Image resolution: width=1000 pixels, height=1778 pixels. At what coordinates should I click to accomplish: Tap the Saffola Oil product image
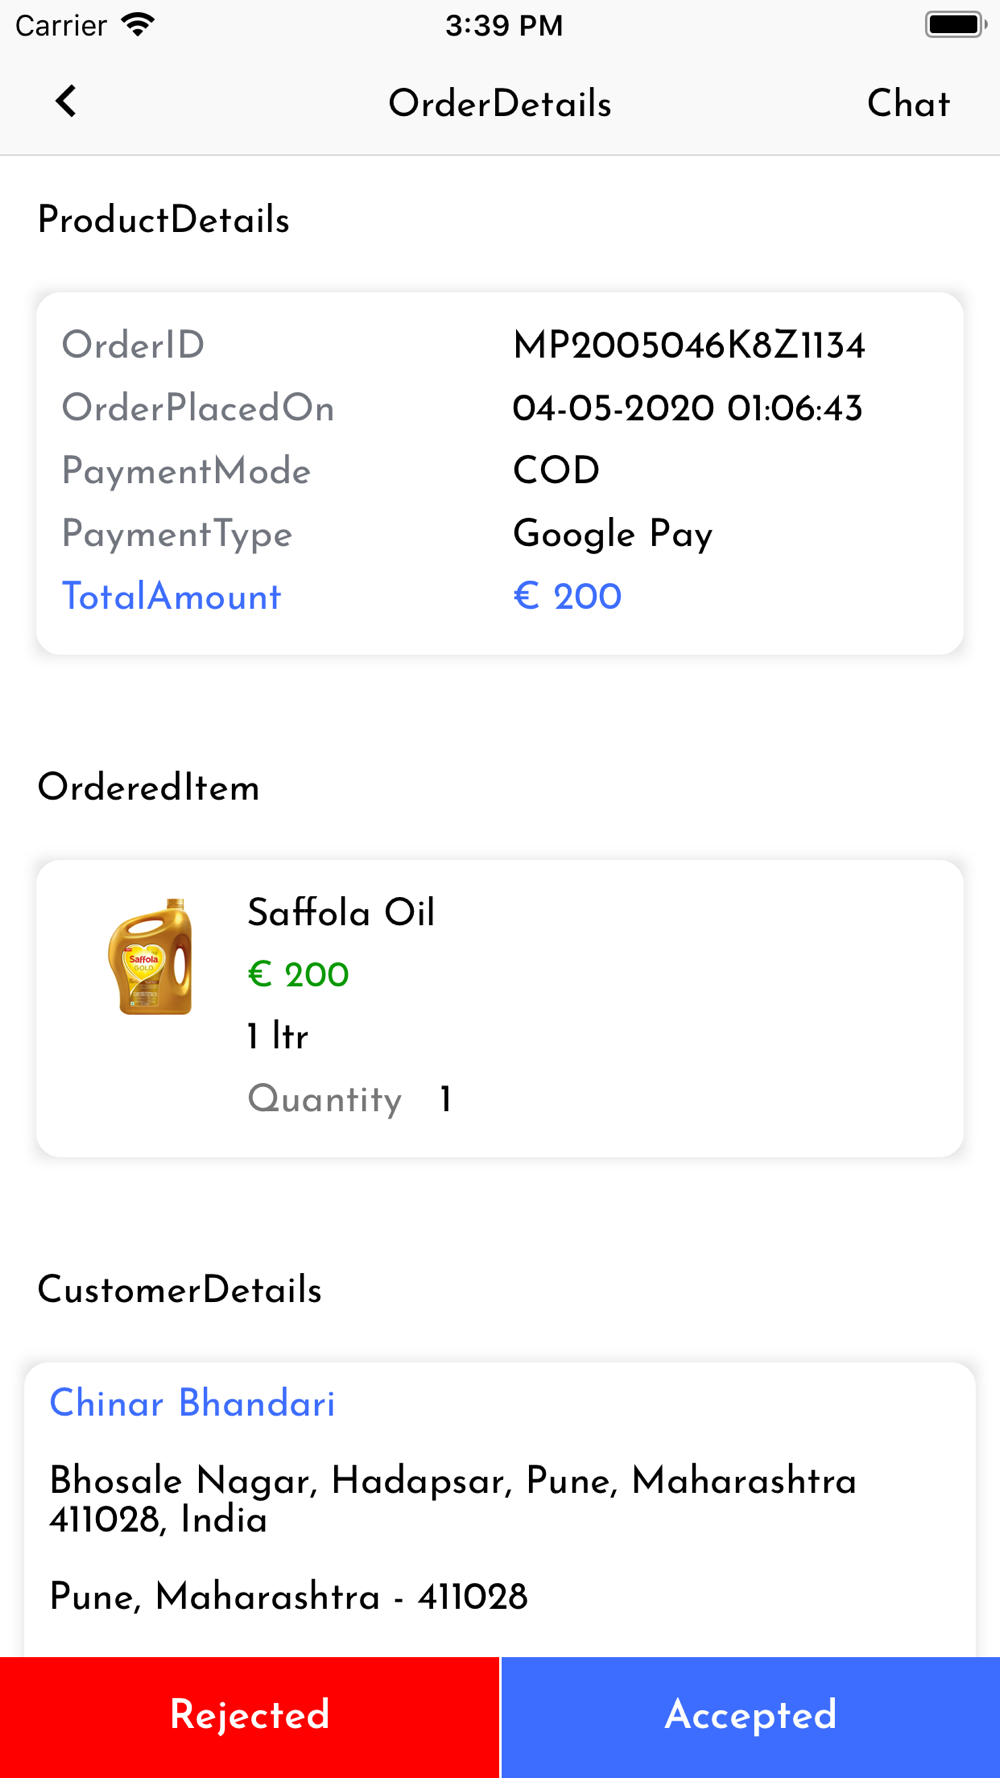149,957
